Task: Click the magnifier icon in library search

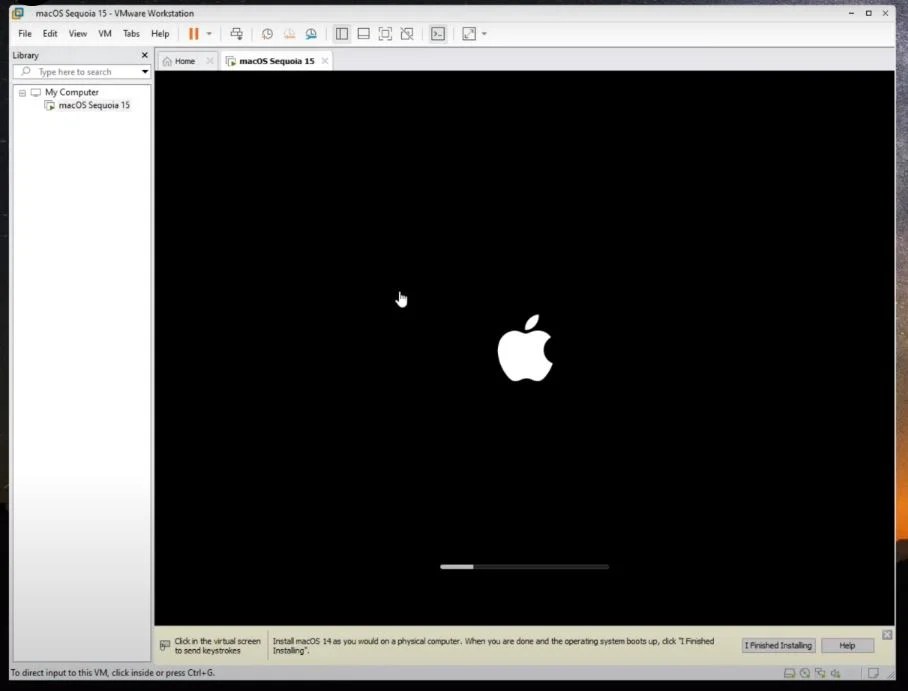Action: (x=25, y=71)
